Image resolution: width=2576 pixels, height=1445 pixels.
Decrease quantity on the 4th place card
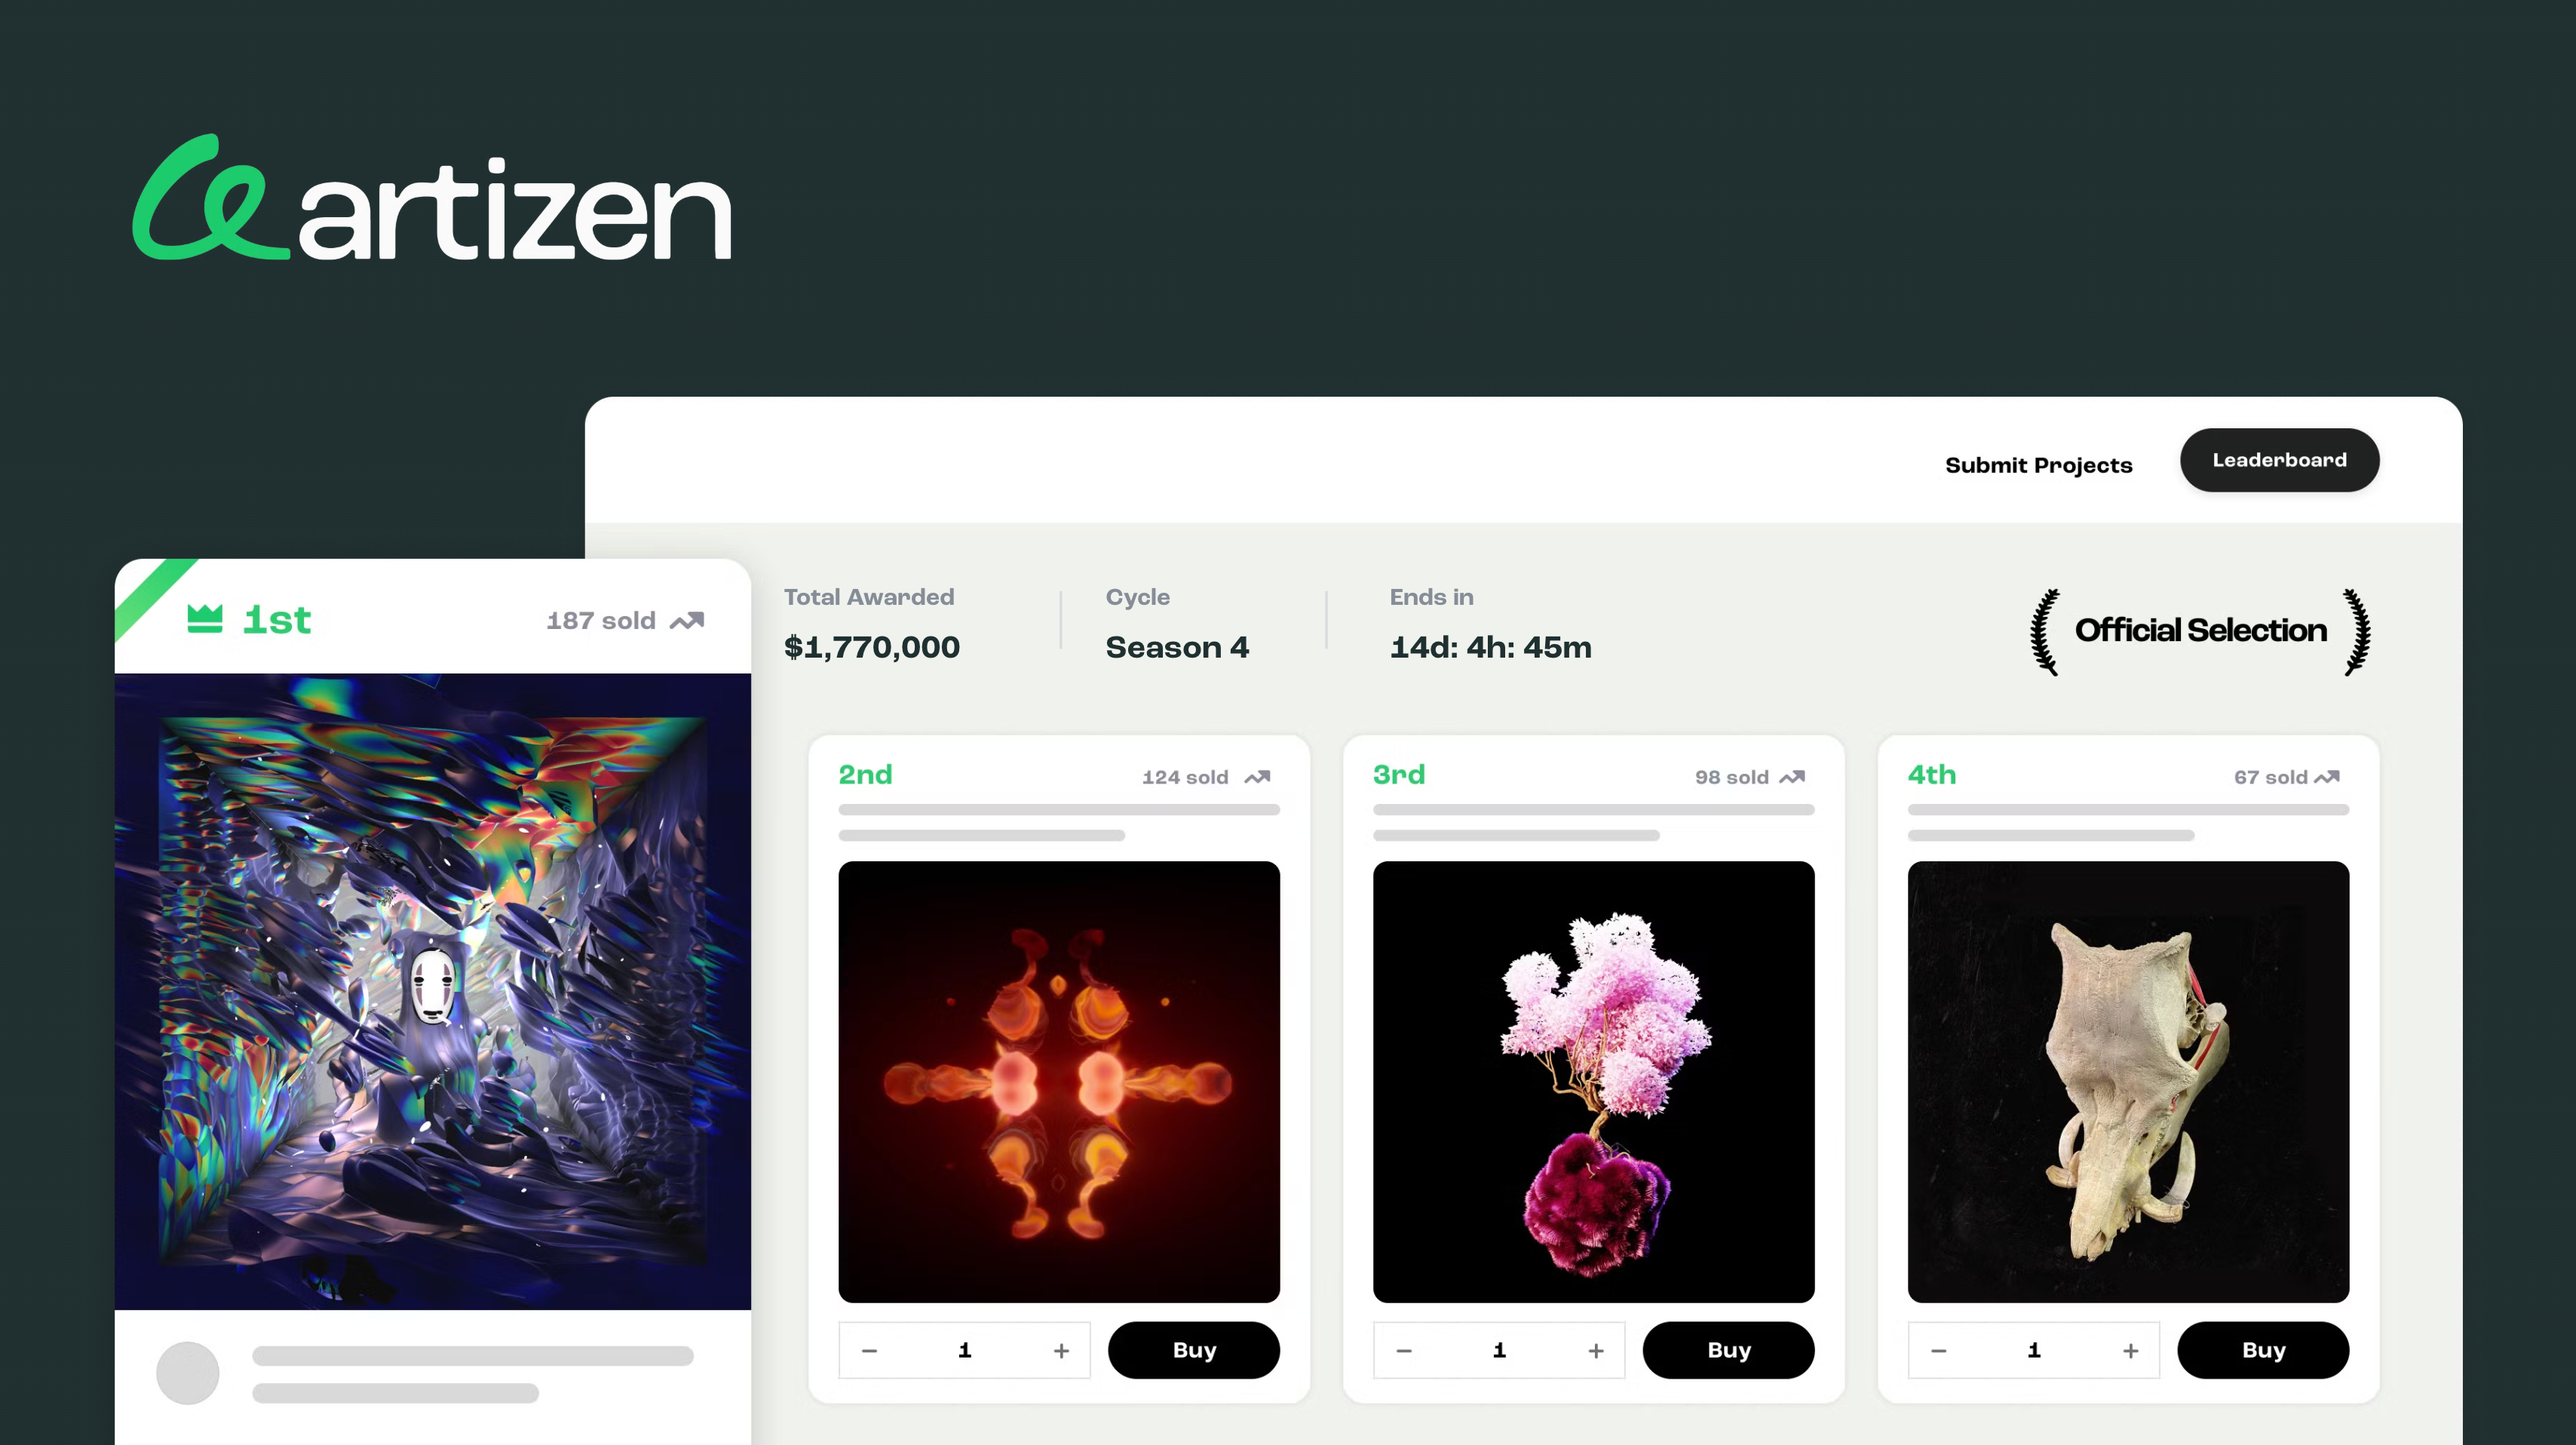pyautogui.click(x=1938, y=1351)
